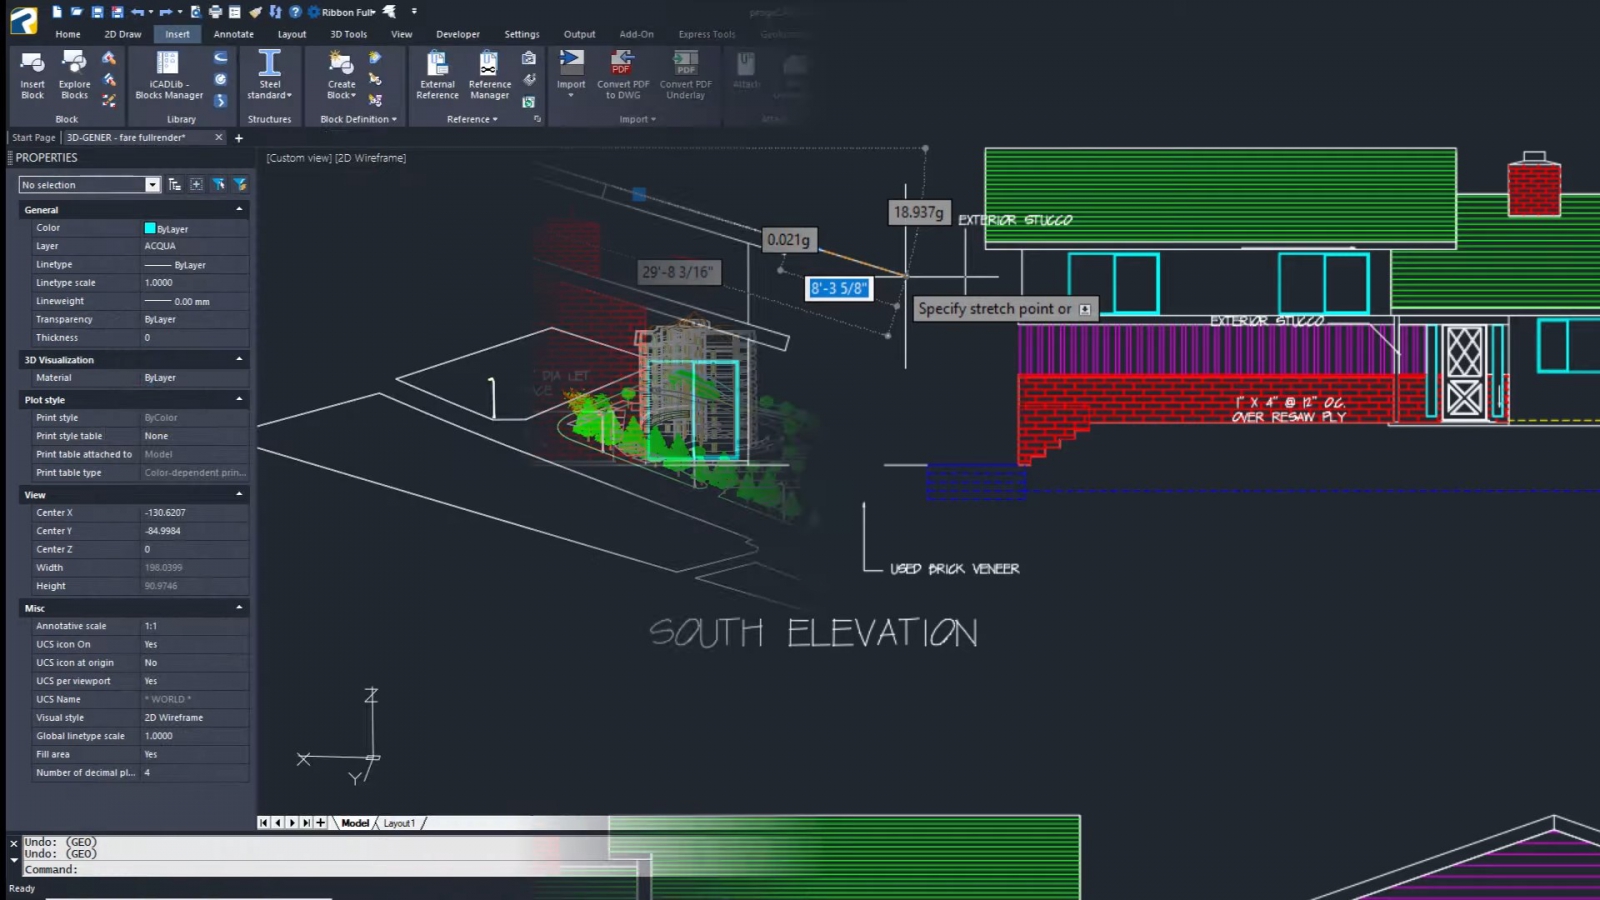1600x900 pixels.
Task: Click the External Reference icon
Action: [x=437, y=74]
